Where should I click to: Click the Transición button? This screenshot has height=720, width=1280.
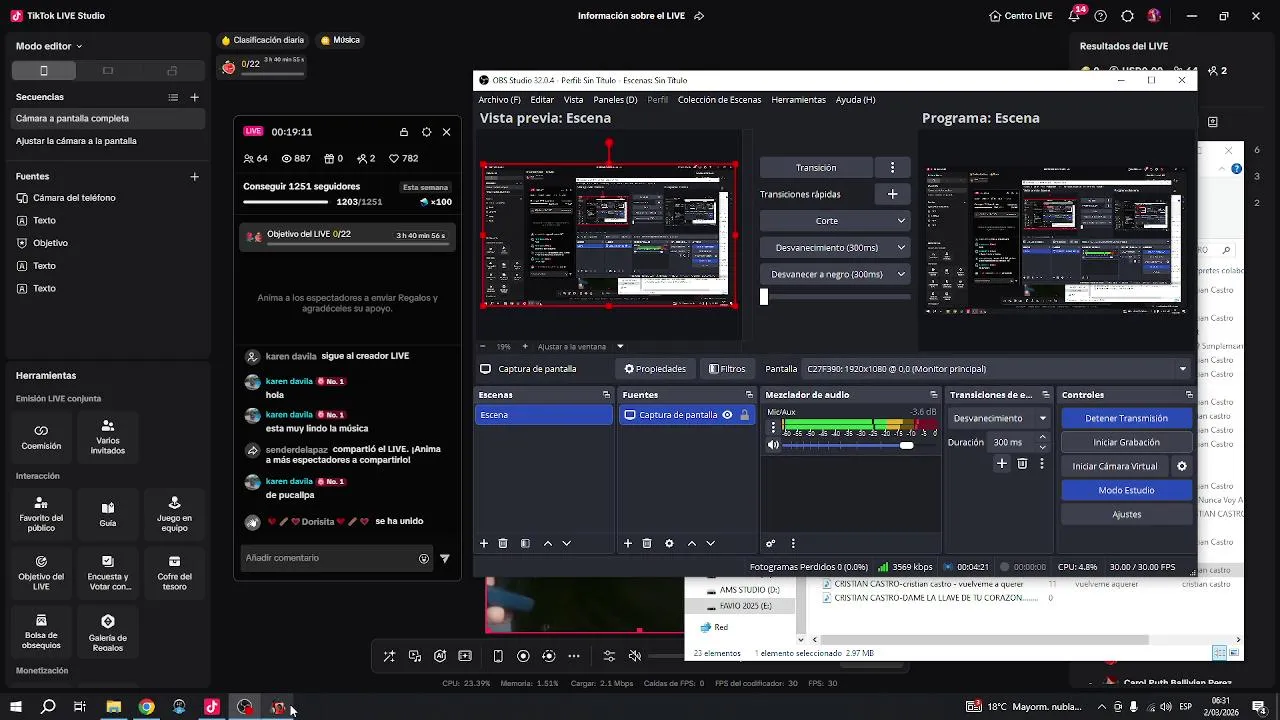coord(816,167)
